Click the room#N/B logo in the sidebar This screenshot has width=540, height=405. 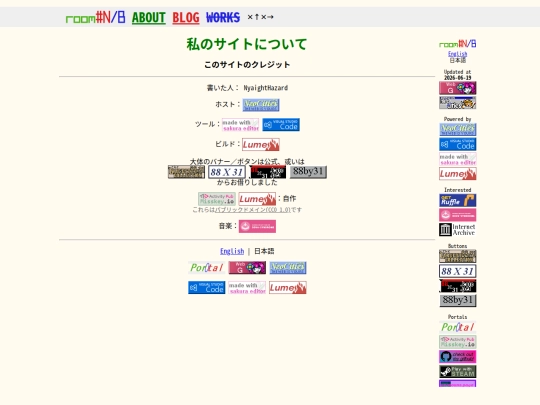458,44
